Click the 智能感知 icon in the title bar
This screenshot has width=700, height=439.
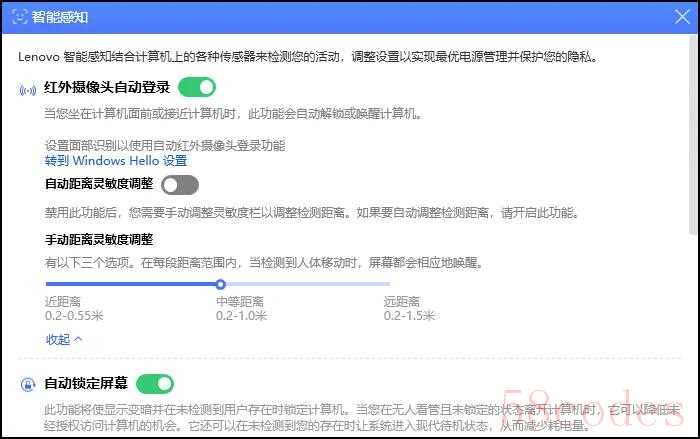18,16
